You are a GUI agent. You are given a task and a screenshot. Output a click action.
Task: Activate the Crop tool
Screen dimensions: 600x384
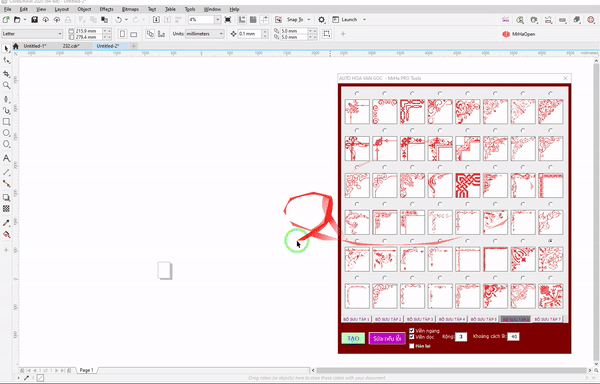pyautogui.click(x=6, y=73)
